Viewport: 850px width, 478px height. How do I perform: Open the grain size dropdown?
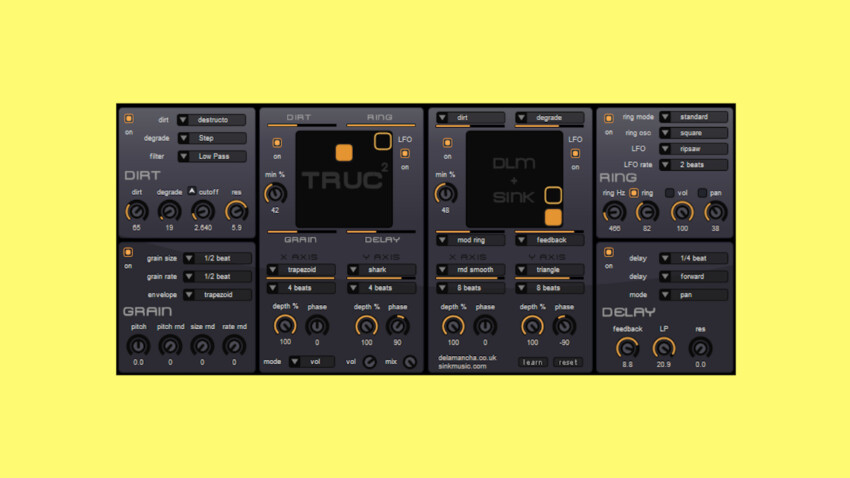coord(217,259)
